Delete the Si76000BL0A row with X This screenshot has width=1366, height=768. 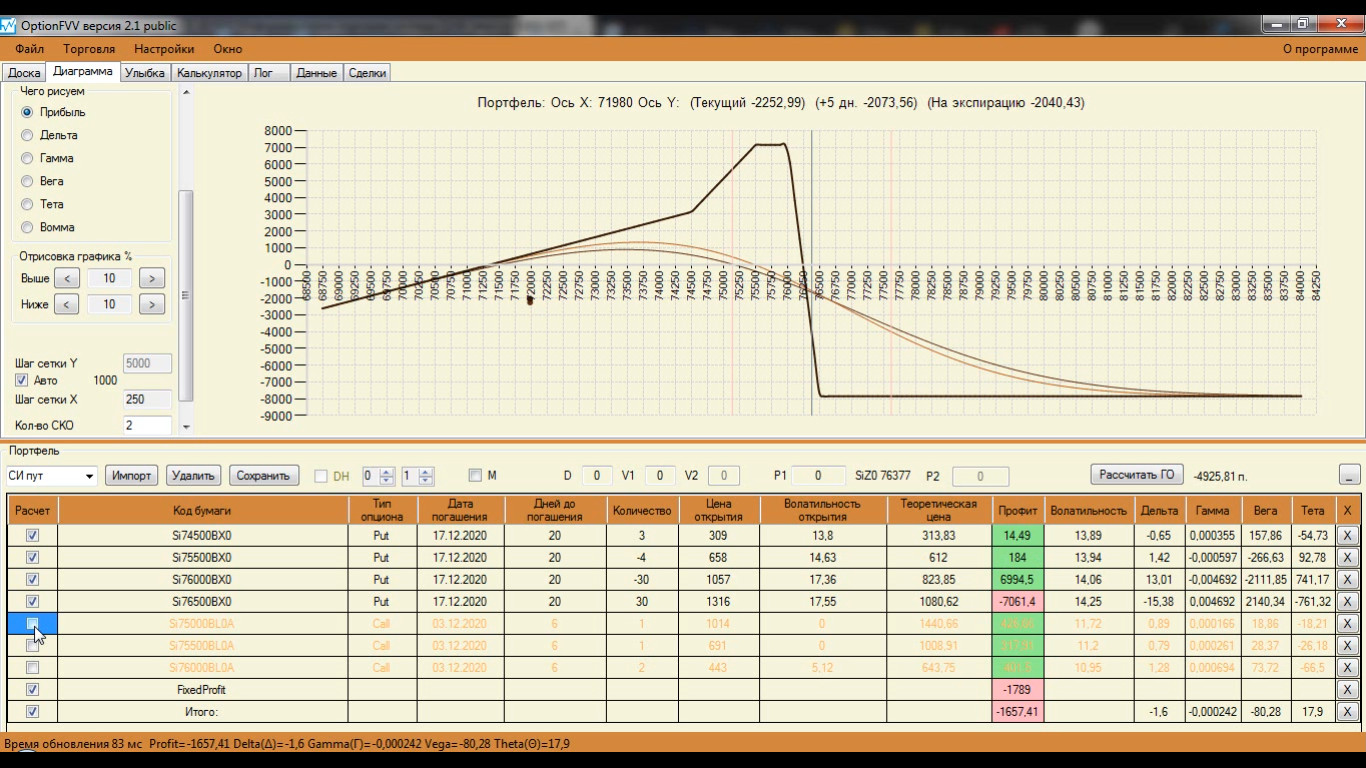1347,667
